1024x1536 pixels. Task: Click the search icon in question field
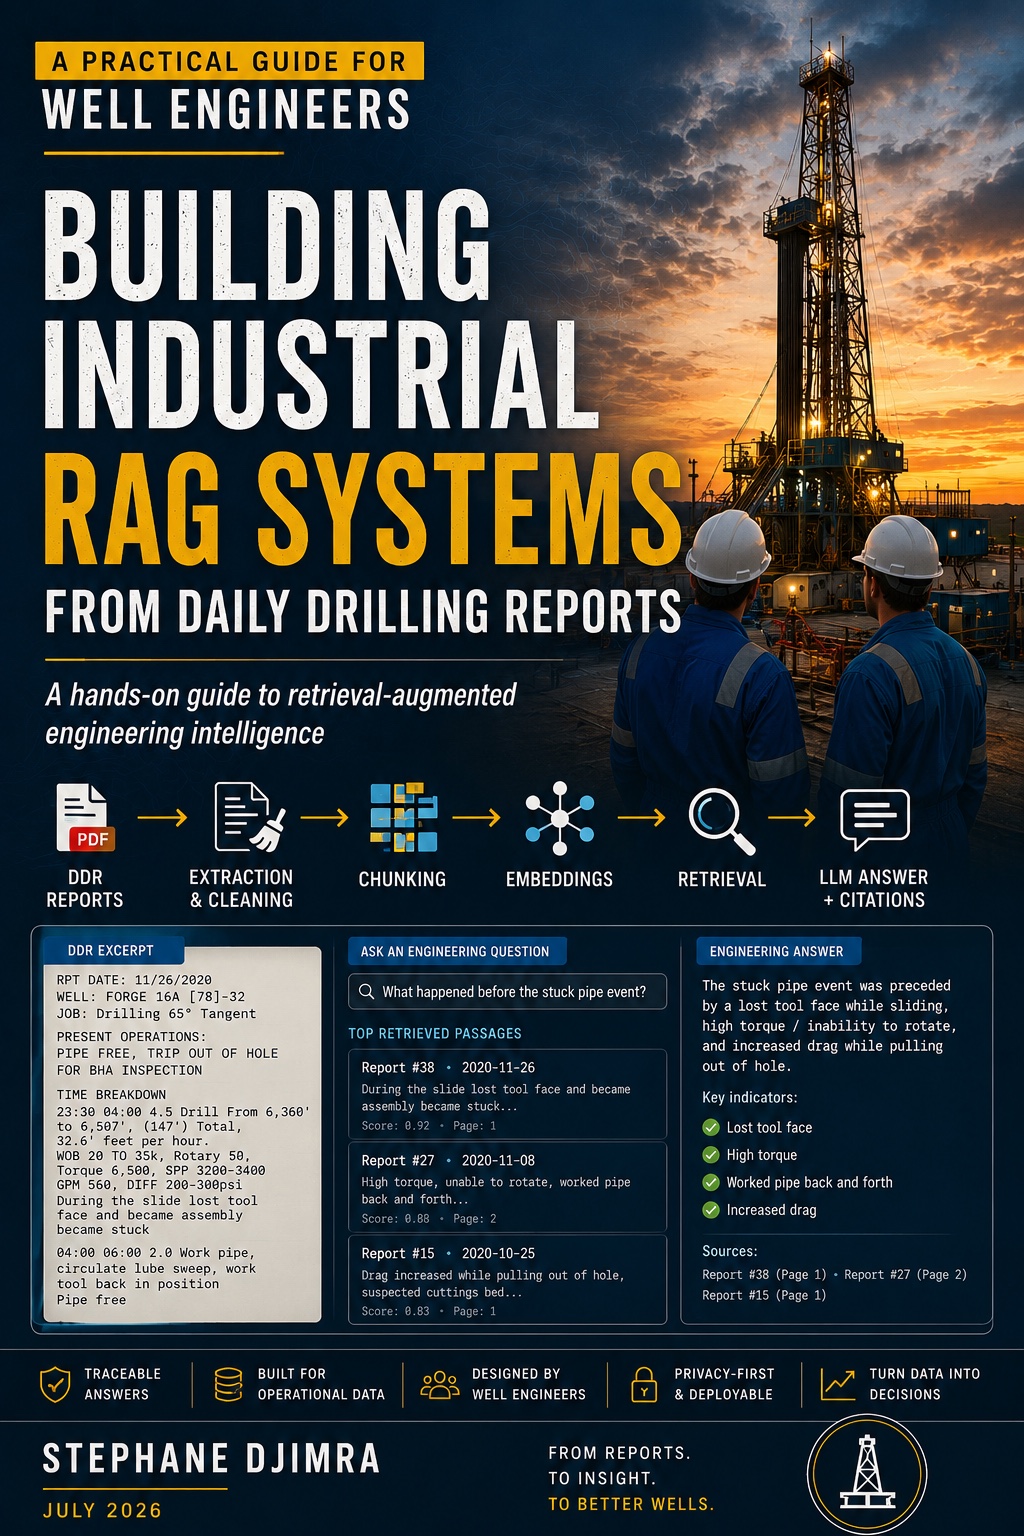(367, 992)
